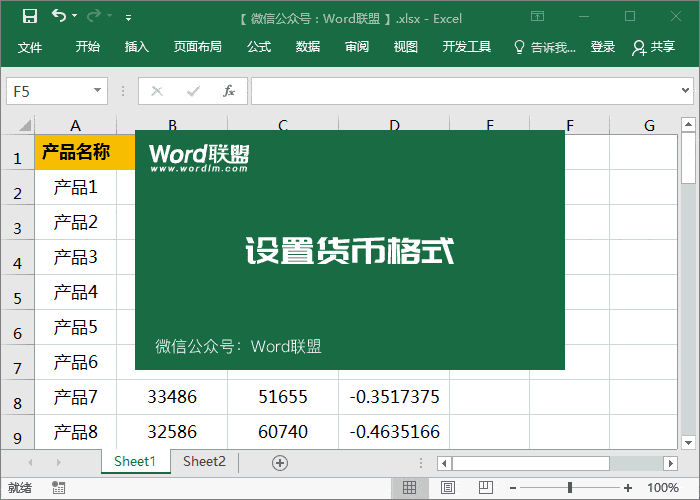Switch to the 公式 ribbon tab
This screenshot has width=700, height=500.
[x=259, y=46]
